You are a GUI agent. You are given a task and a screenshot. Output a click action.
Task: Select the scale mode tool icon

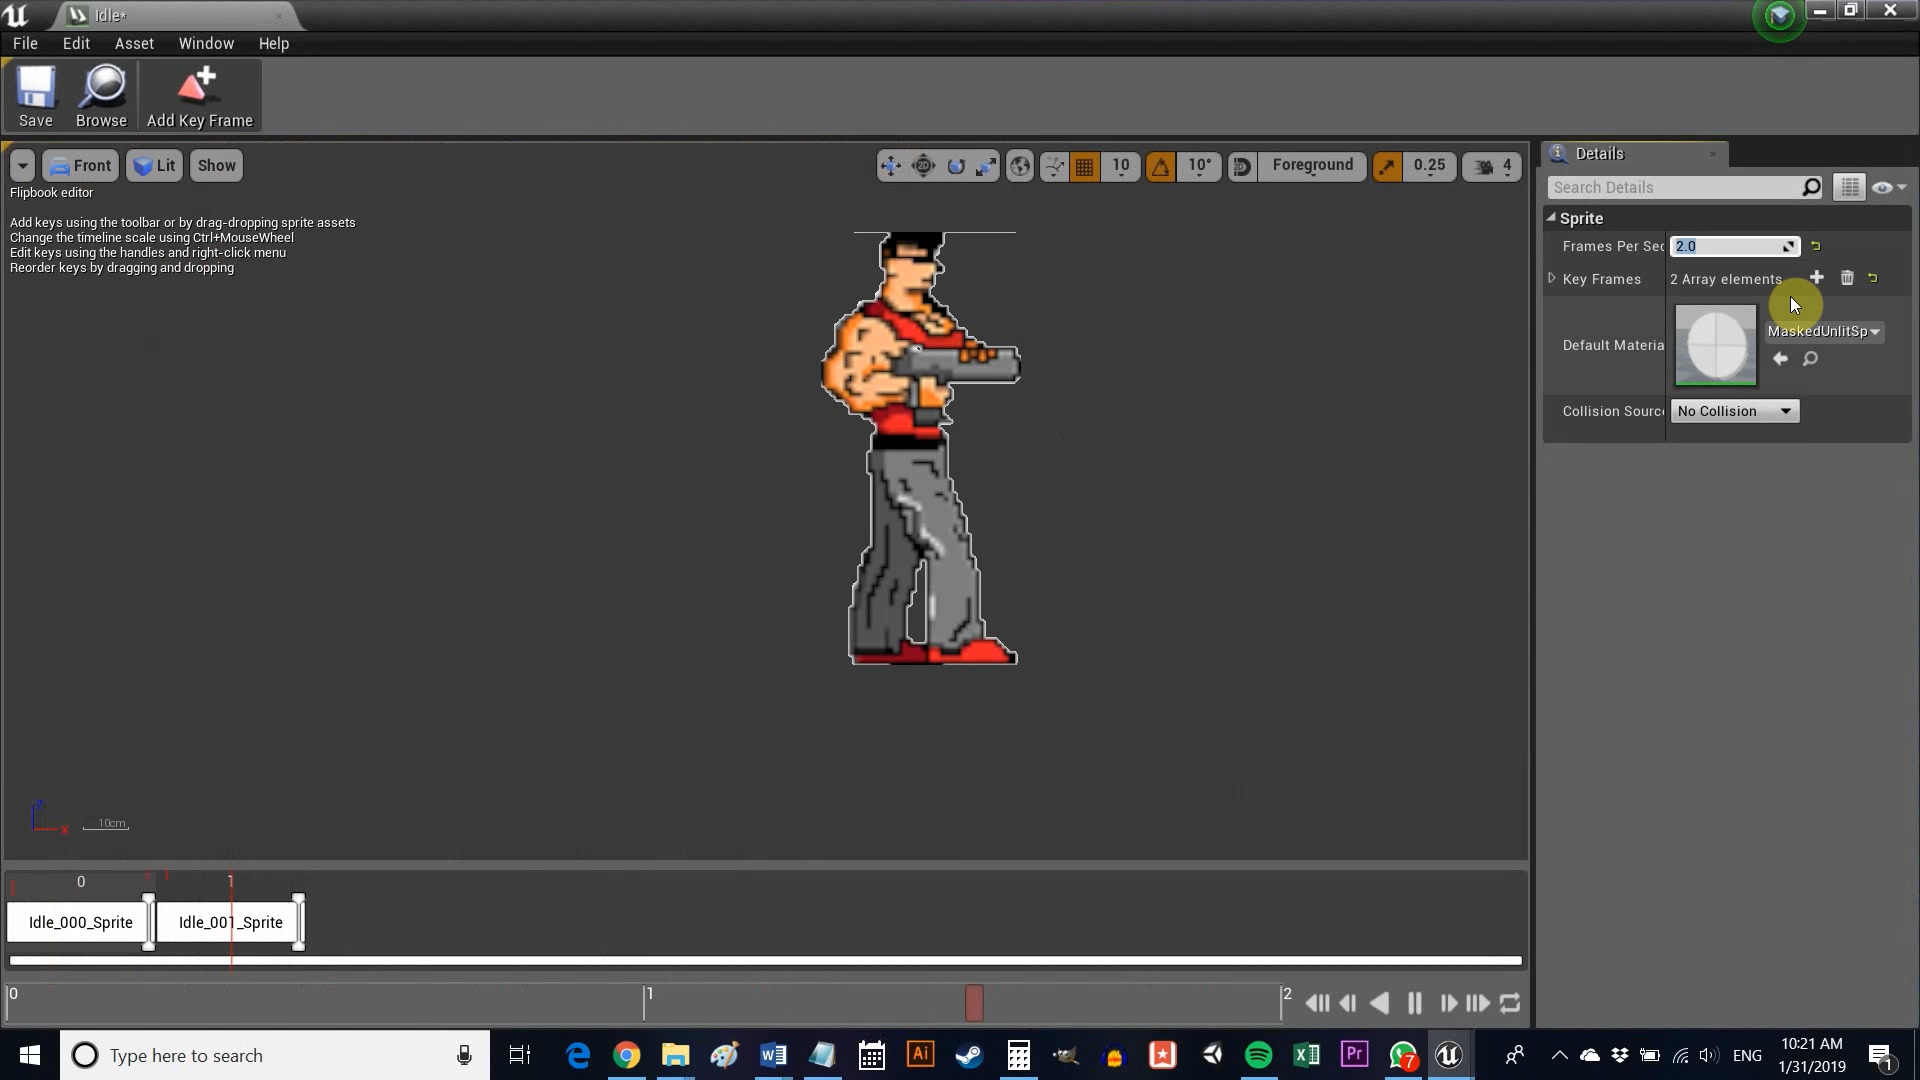point(987,166)
